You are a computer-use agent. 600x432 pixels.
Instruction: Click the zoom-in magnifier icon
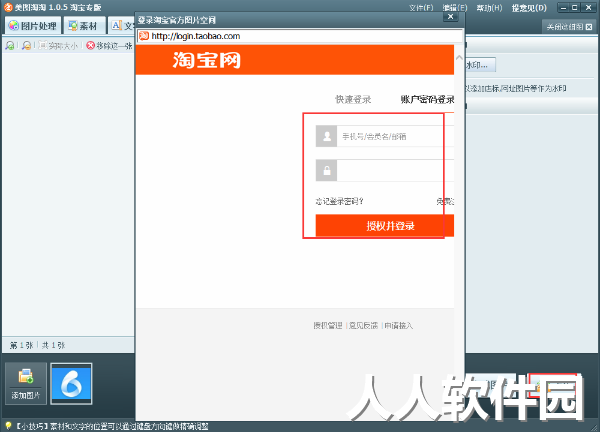click(x=10, y=46)
